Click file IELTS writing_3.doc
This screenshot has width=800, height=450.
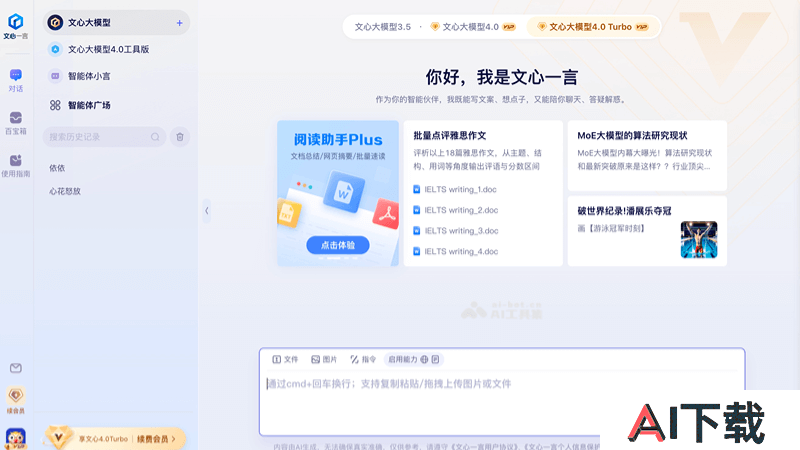tap(456, 231)
